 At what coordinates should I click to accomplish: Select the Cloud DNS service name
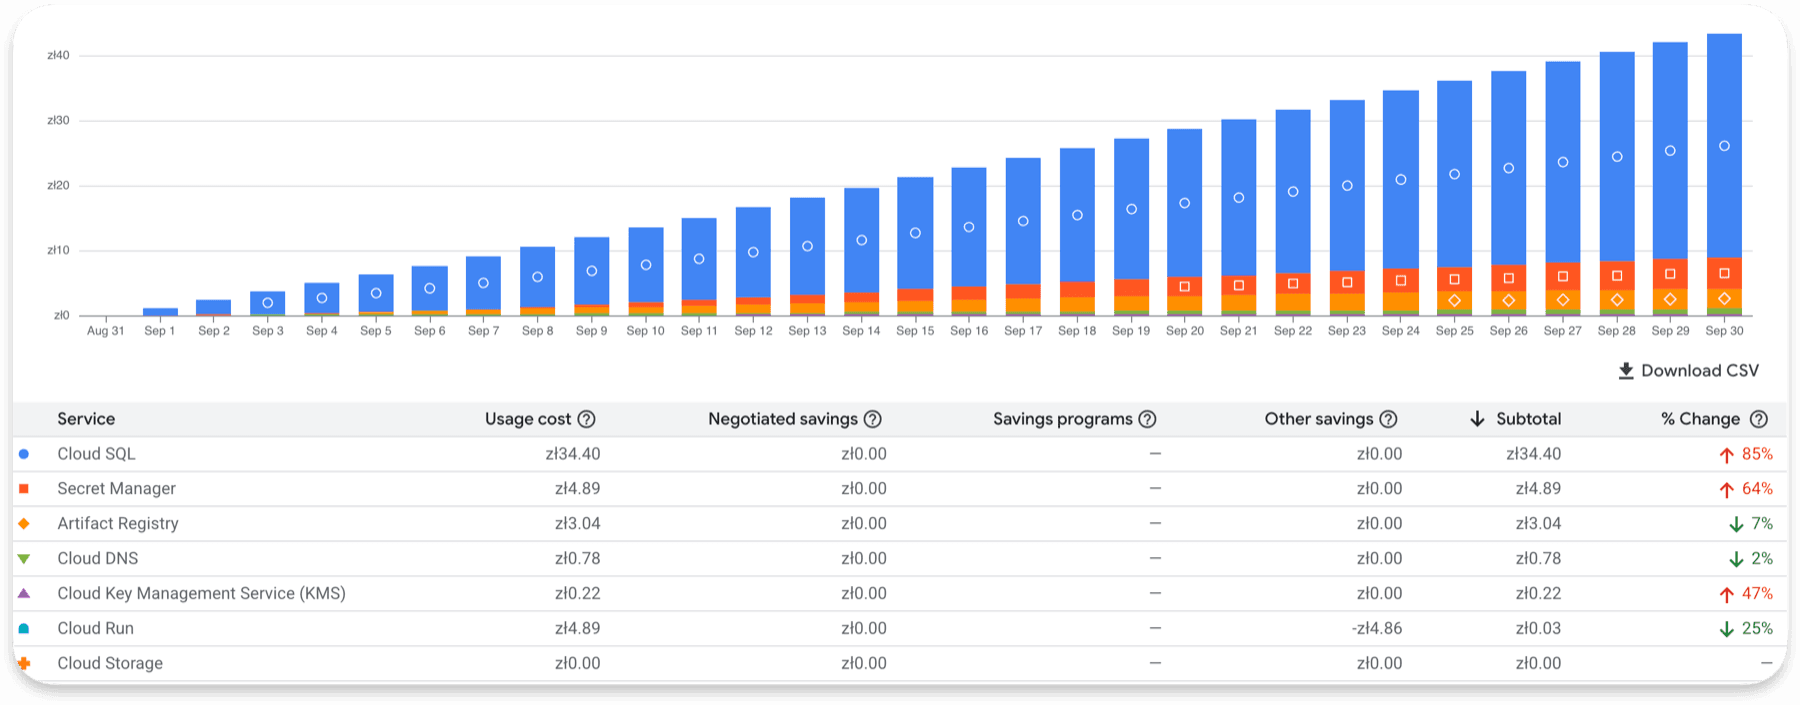point(98,559)
